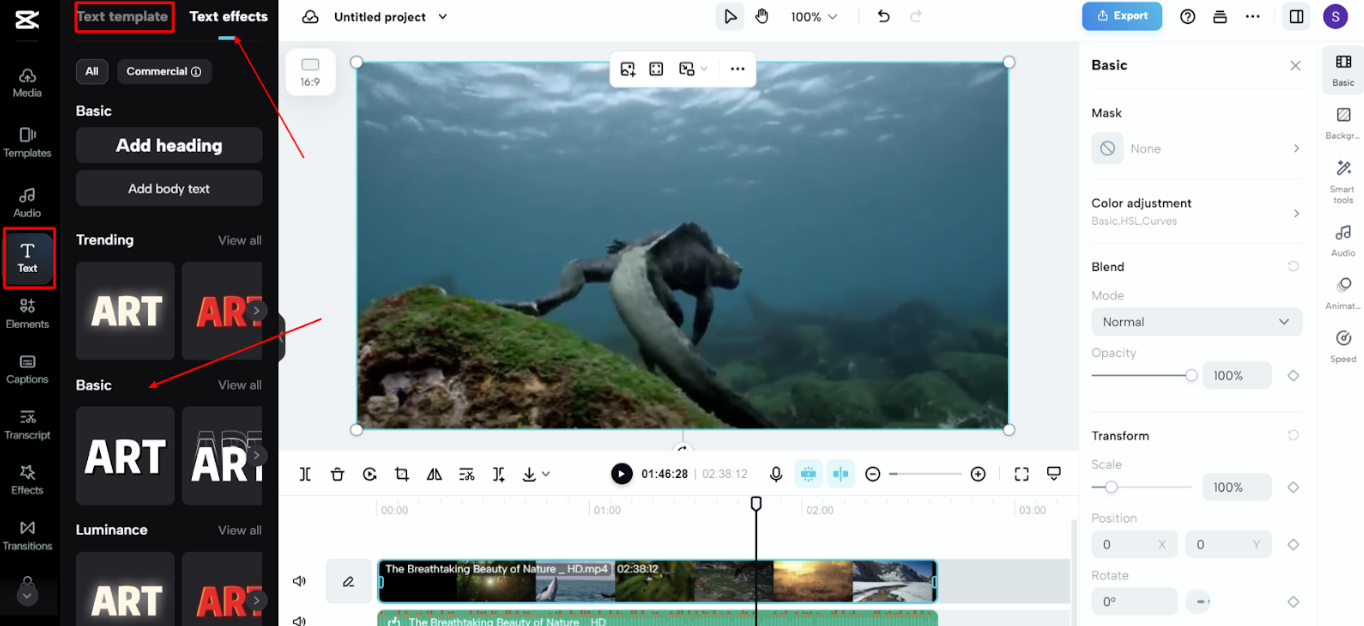Open Smart tools in right sidebar

(x=1343, y=182)
